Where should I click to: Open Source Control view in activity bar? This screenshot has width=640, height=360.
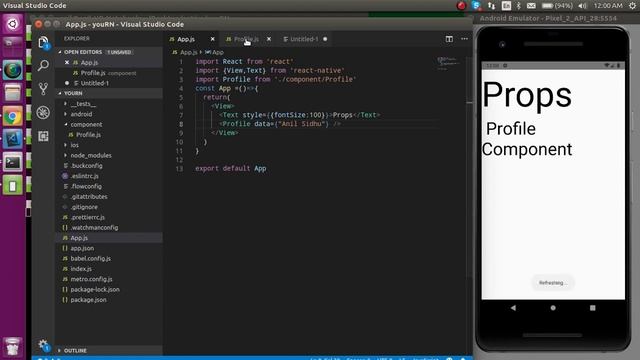(43, 89)
